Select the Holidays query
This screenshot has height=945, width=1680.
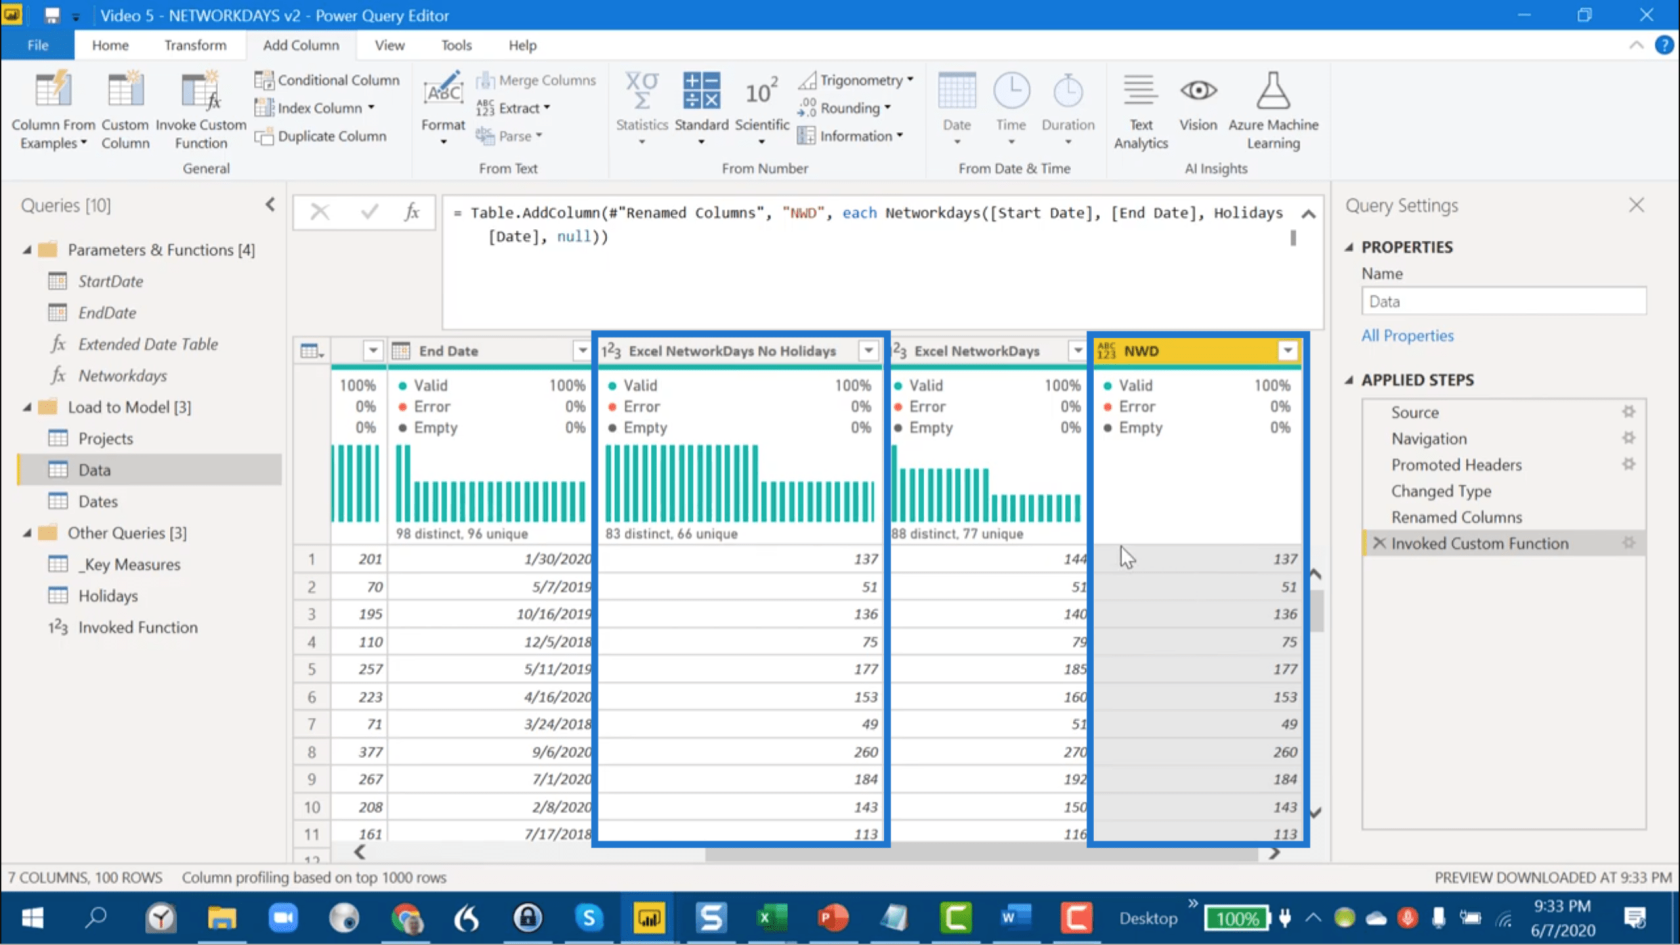(108, 596)
